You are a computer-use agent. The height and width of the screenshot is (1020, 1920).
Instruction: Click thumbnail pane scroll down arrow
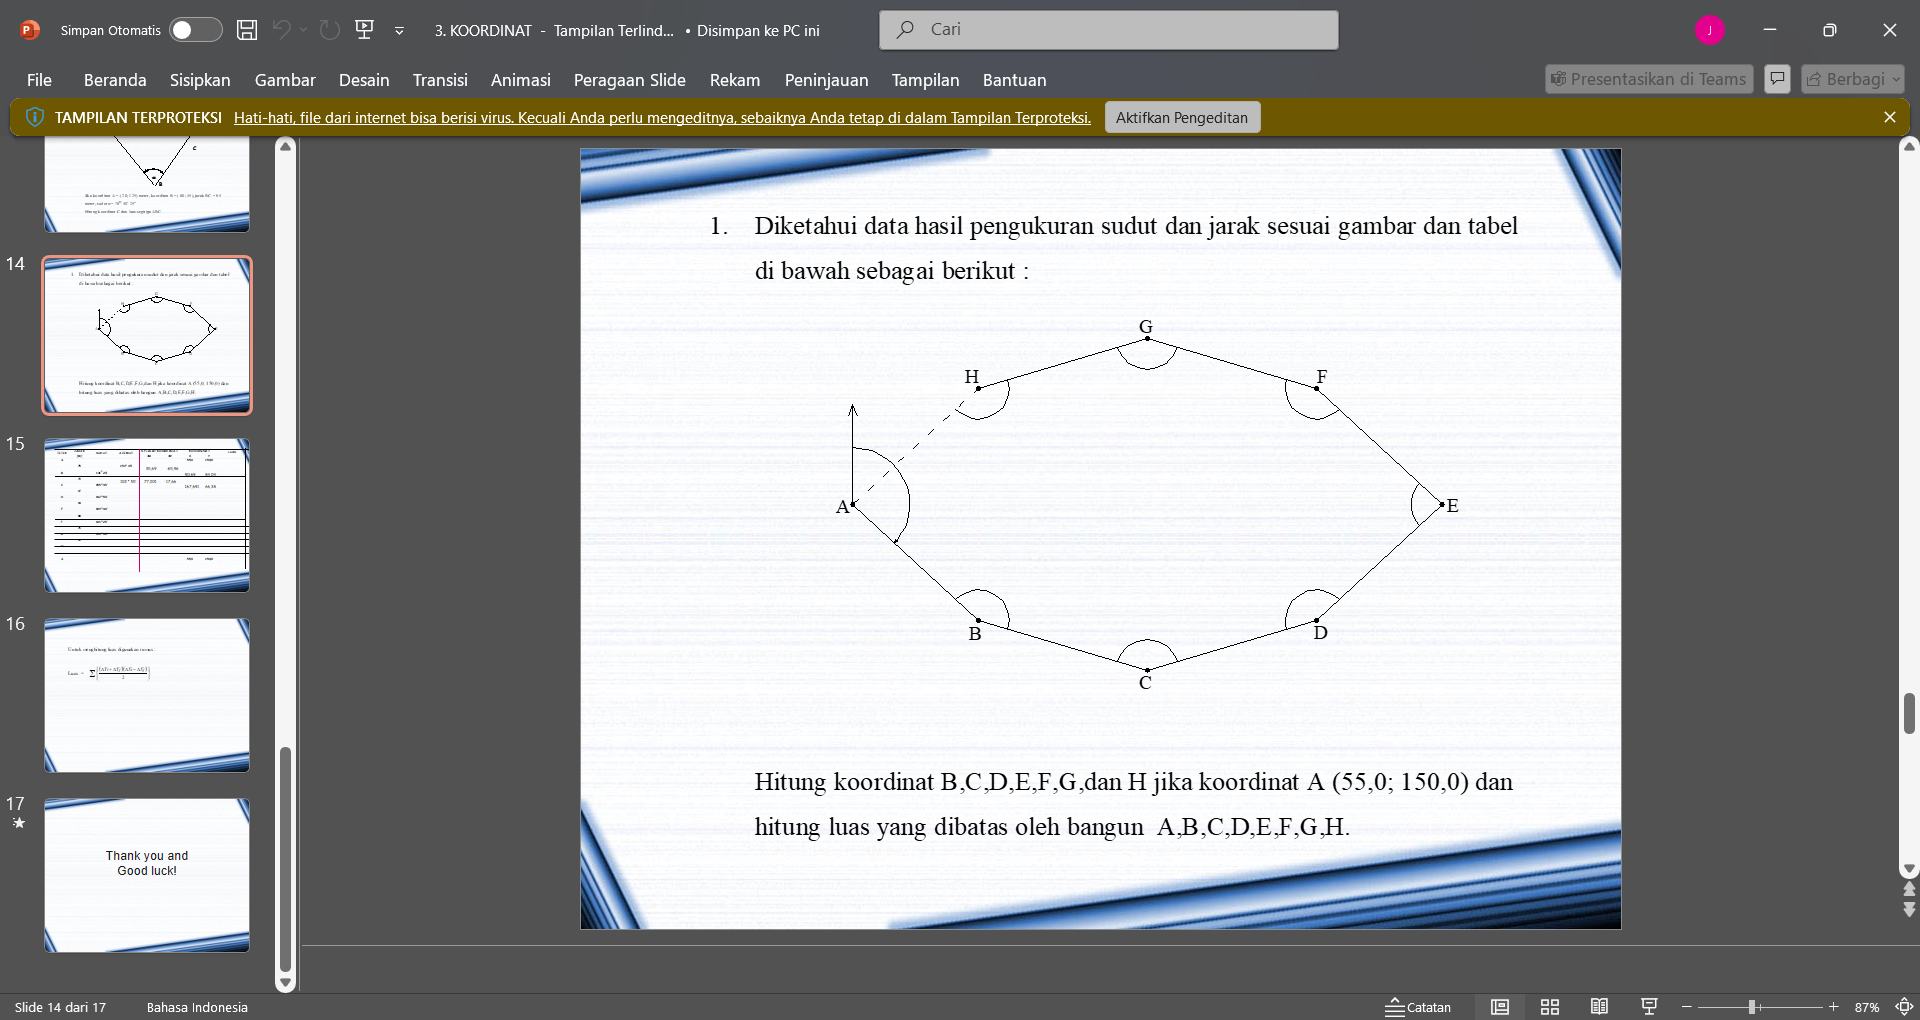click(286, 983)
